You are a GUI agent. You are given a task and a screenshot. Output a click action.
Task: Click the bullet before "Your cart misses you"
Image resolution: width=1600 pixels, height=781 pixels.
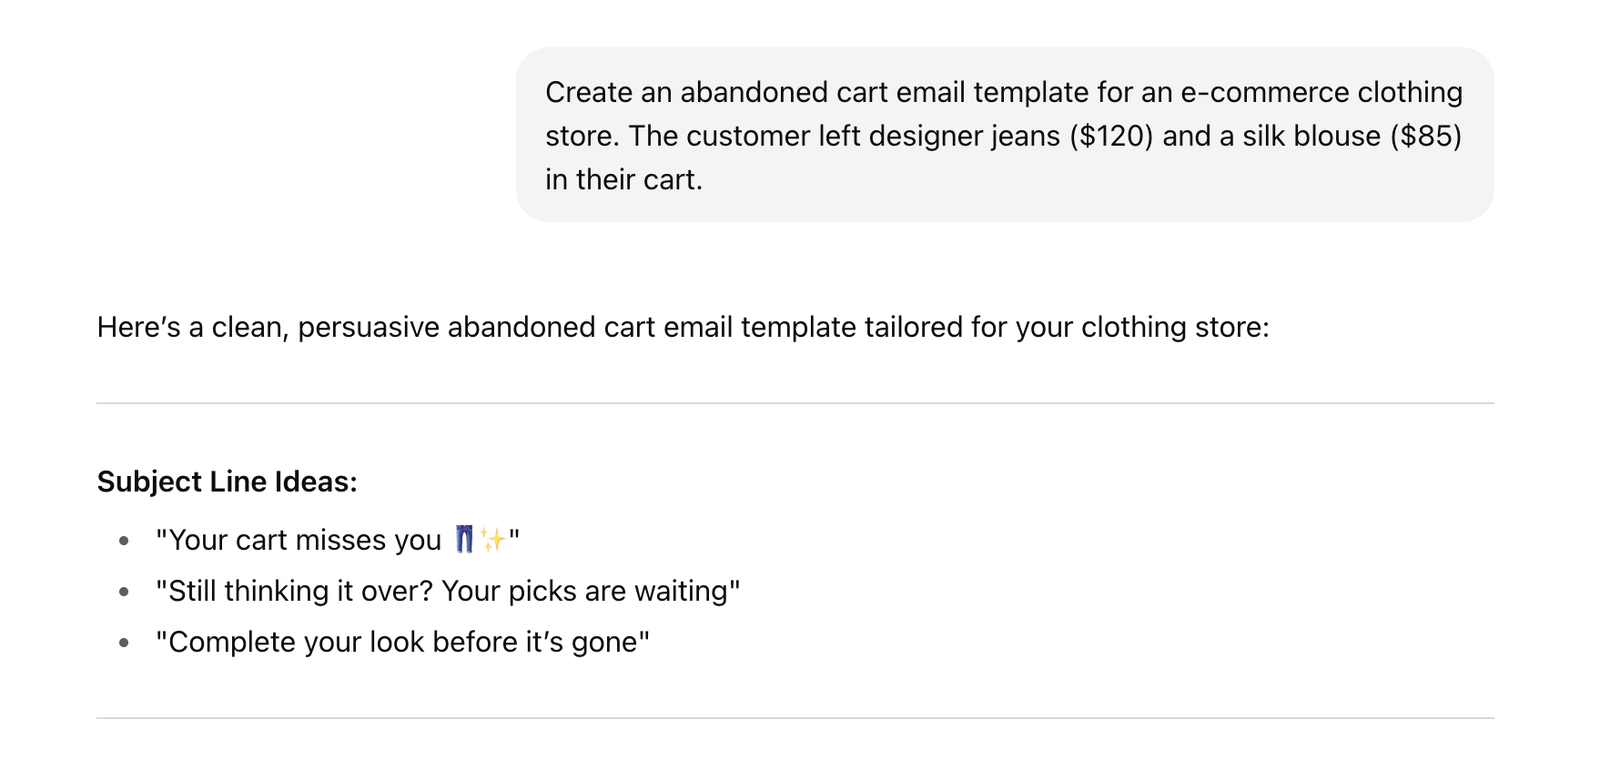pyautogui.click(x=124, y=541)
